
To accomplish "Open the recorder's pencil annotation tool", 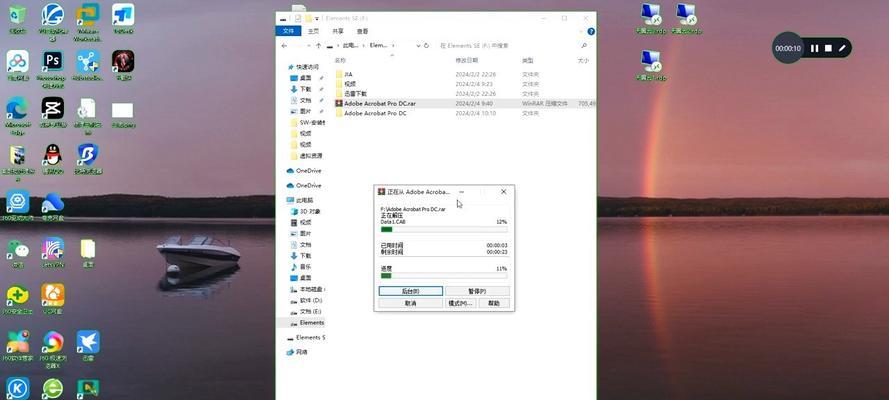I will tap(842, 49).
